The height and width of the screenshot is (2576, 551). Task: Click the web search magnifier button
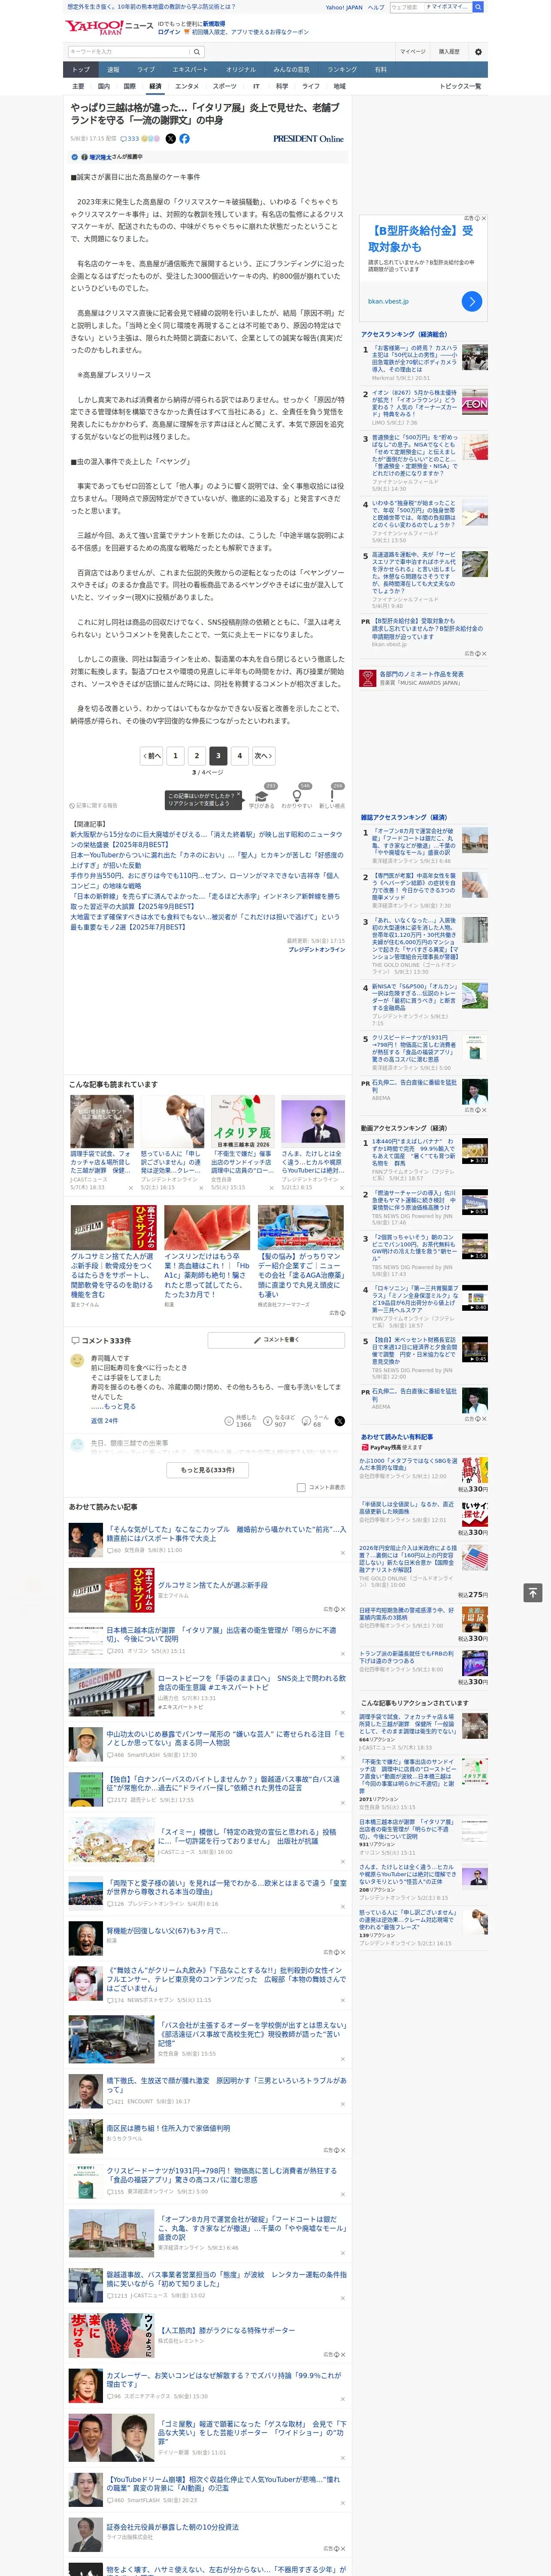click(x=478, y=7)
